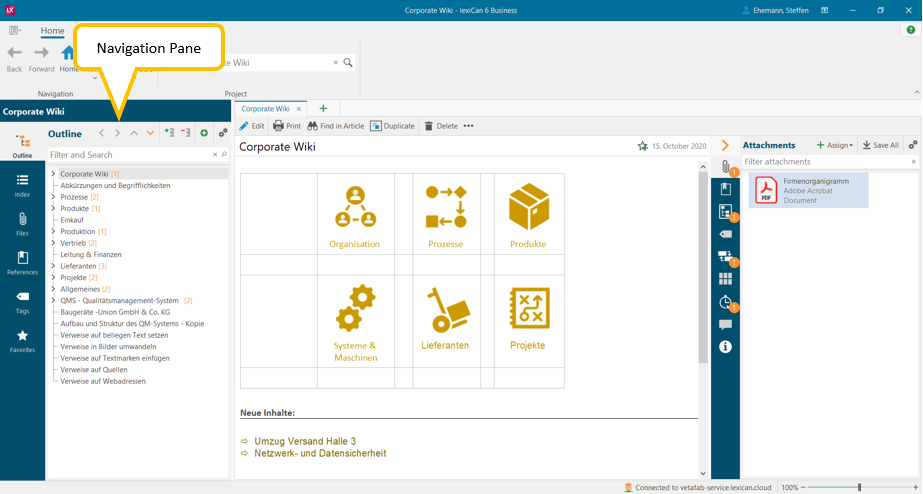
Task: Adjust the zoom slider in status bar
Action: (859, 487)
